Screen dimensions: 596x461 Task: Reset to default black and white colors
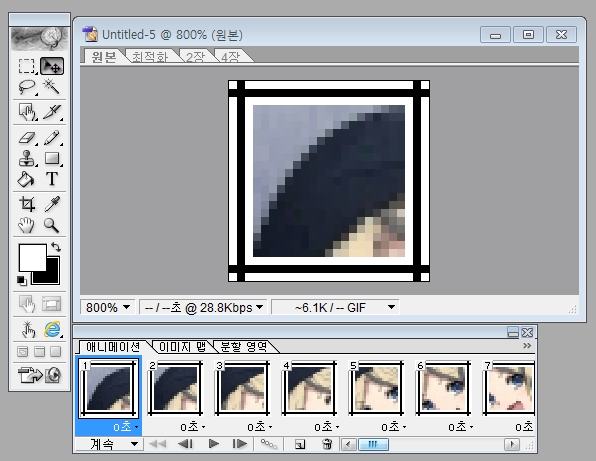(22, 281)
